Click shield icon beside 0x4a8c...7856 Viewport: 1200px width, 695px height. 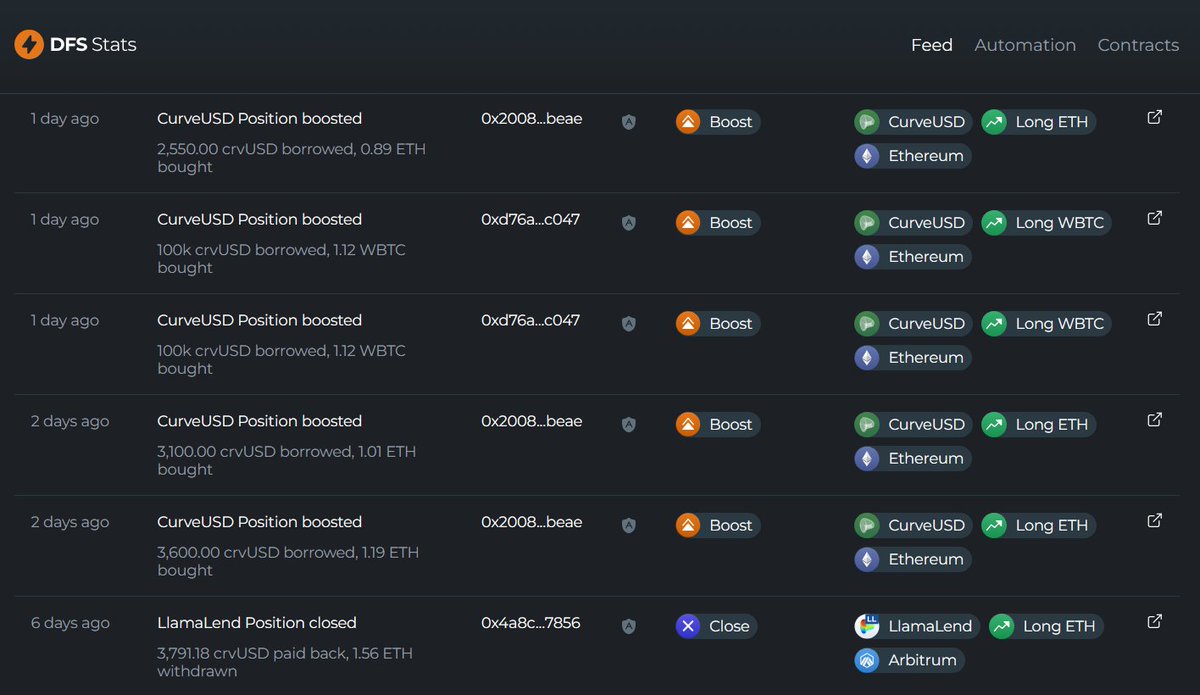tap(628, 626)
